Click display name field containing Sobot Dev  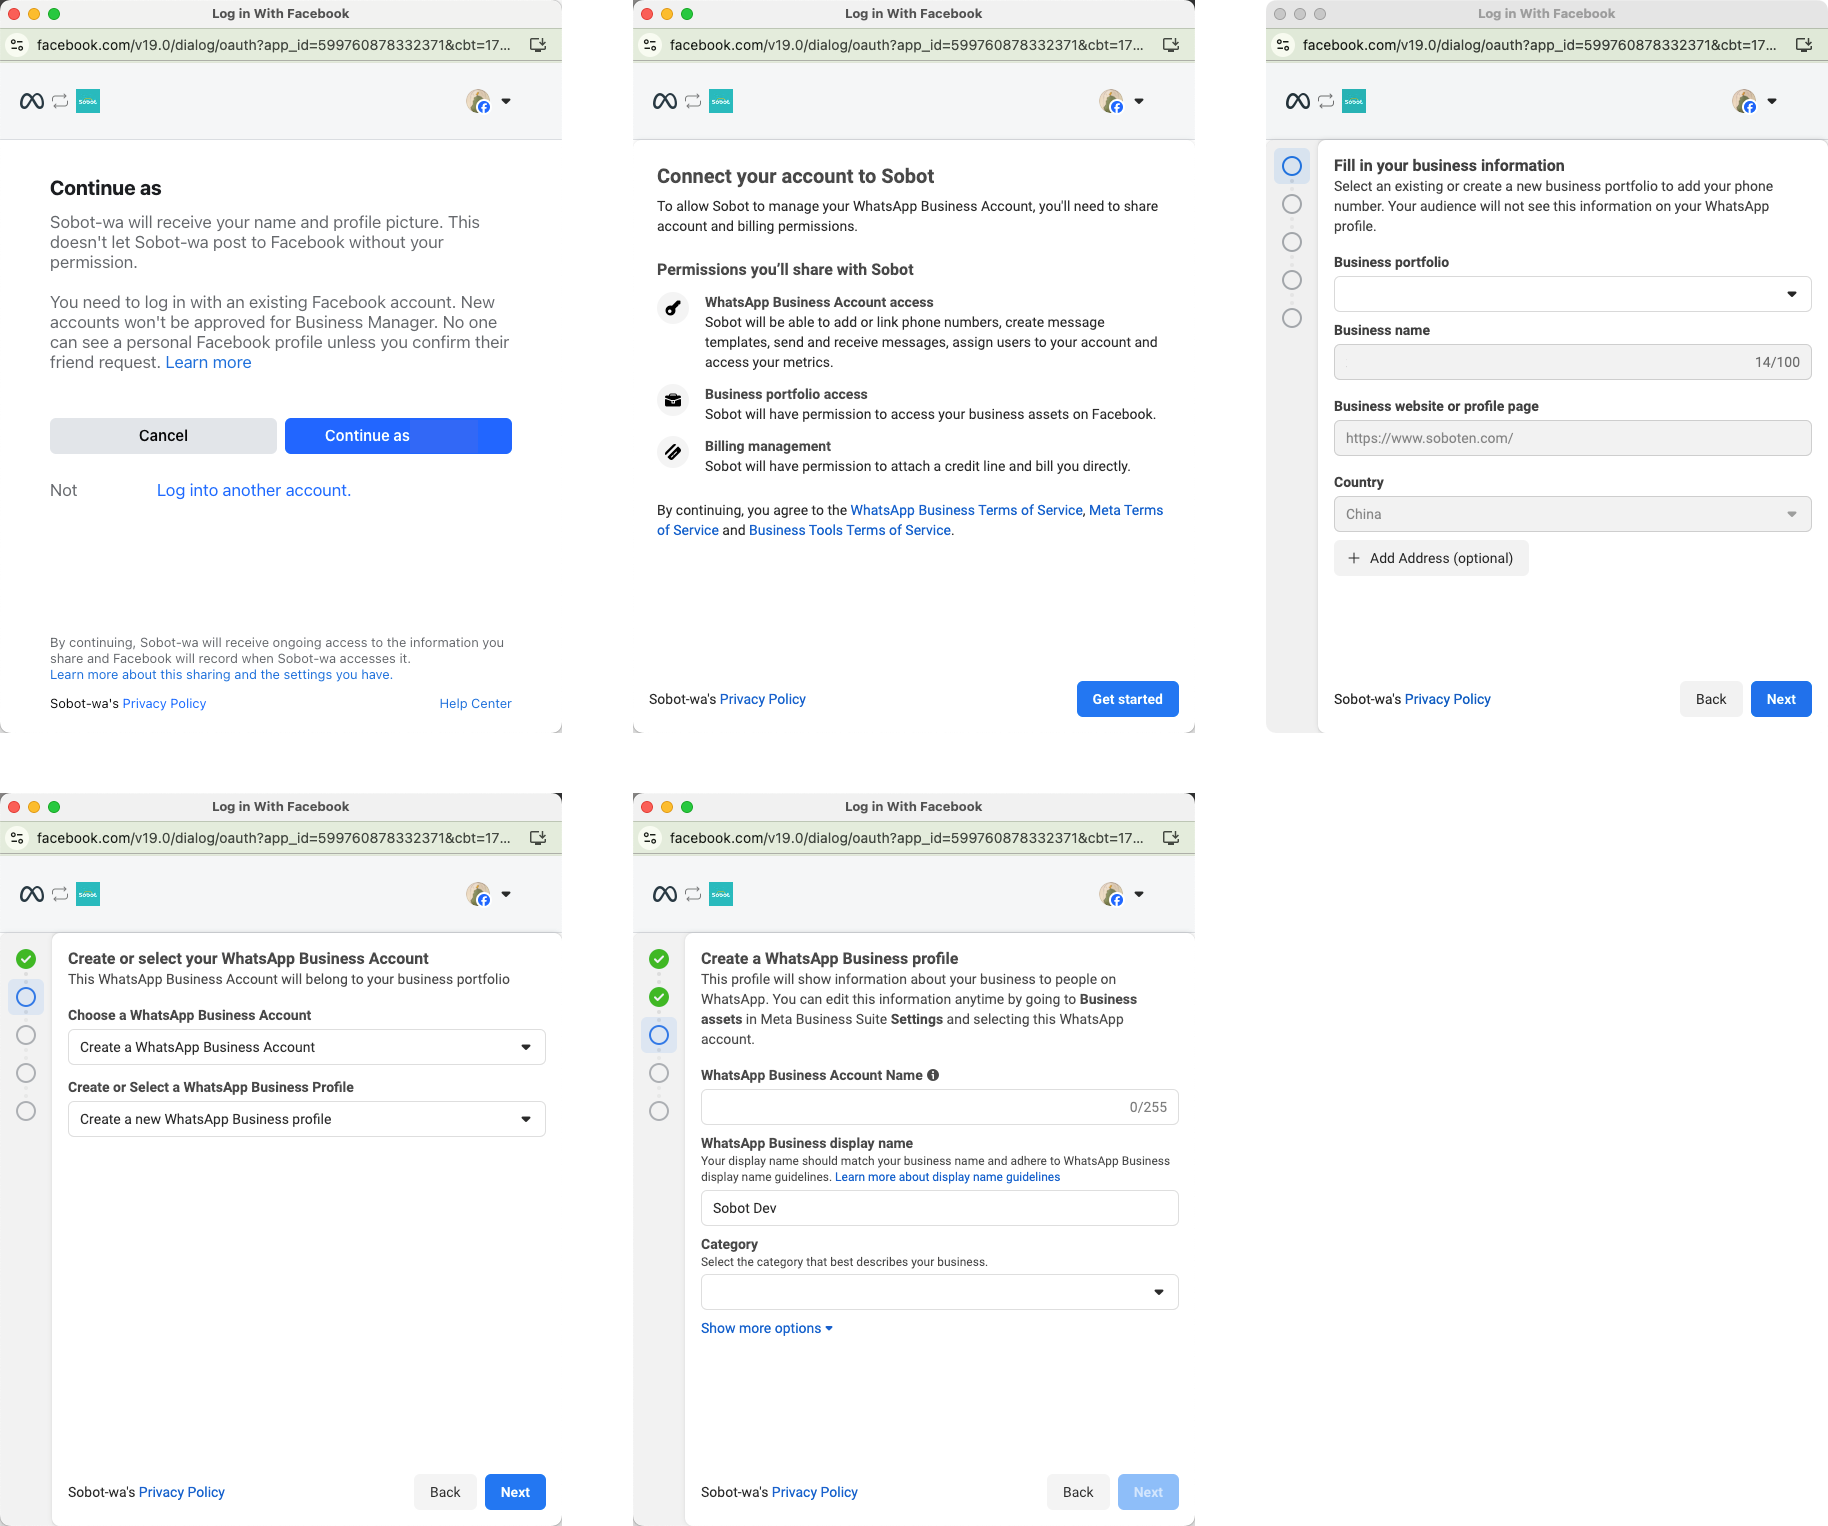tap(940, 1208)
